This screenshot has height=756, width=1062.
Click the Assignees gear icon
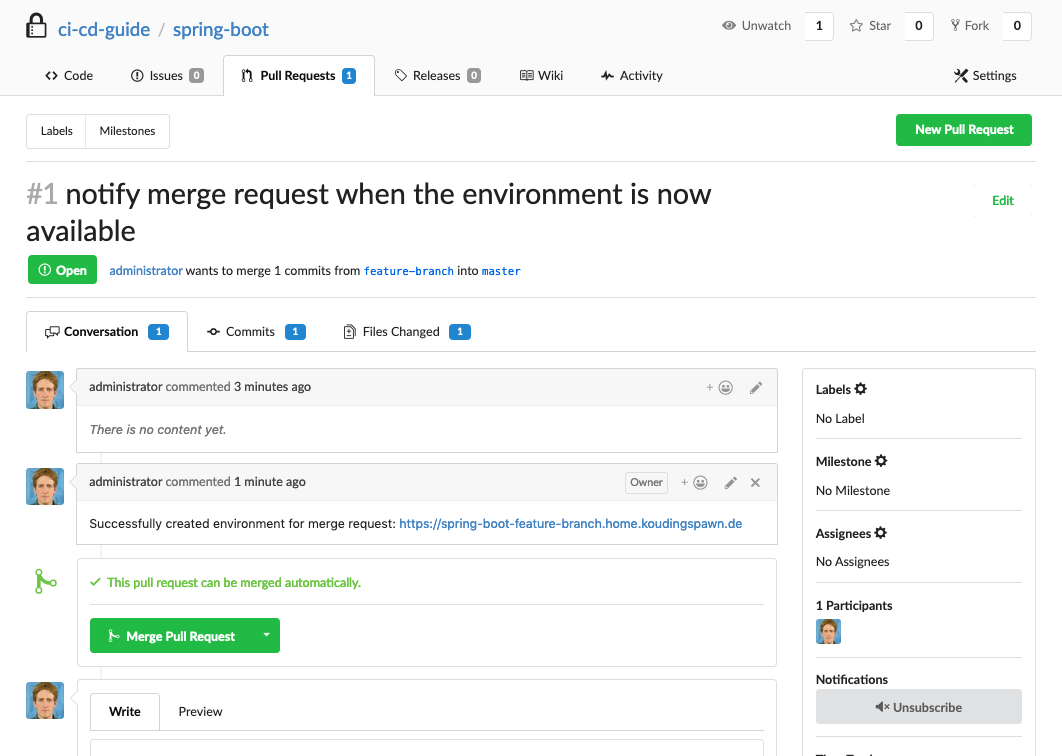point(881,533)
